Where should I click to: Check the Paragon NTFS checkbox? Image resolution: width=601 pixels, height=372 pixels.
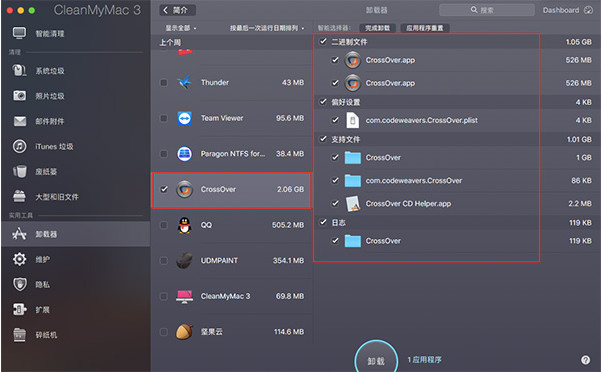(164, 154)
